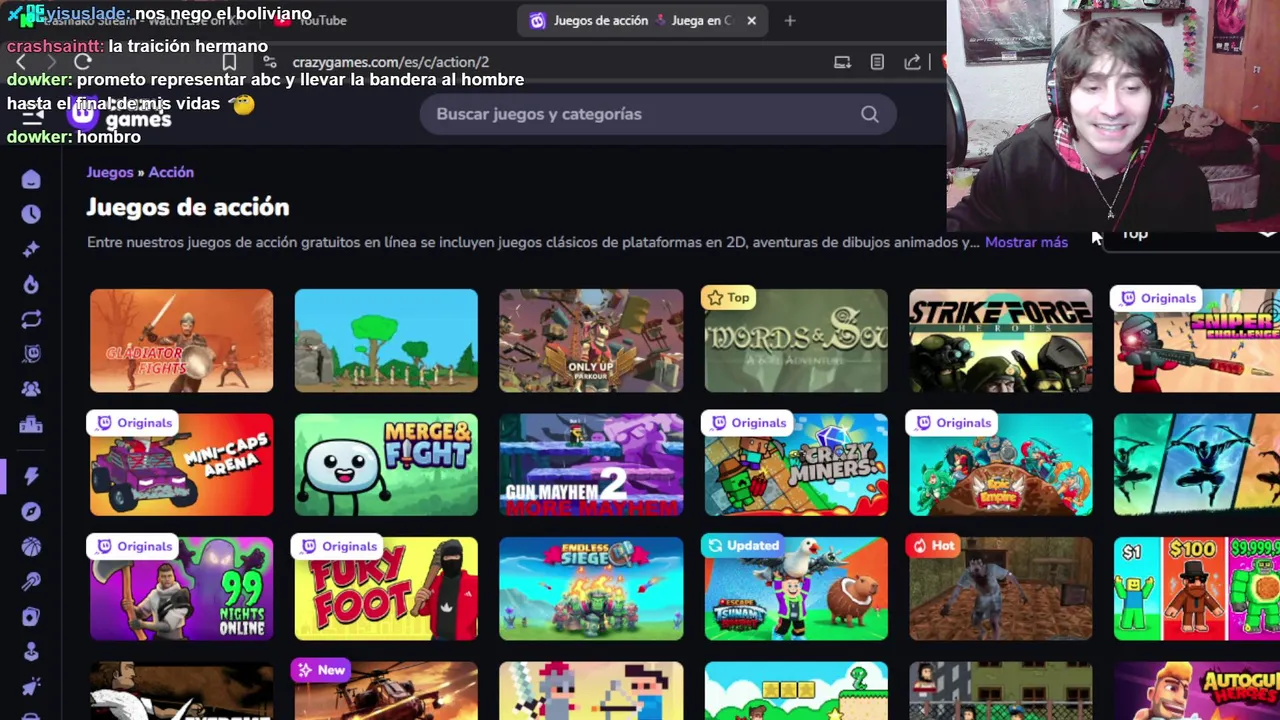Screen dimensions: 1280x720
Task: Open multiplayer people icon in sidebar
Action: pos(31,389)
